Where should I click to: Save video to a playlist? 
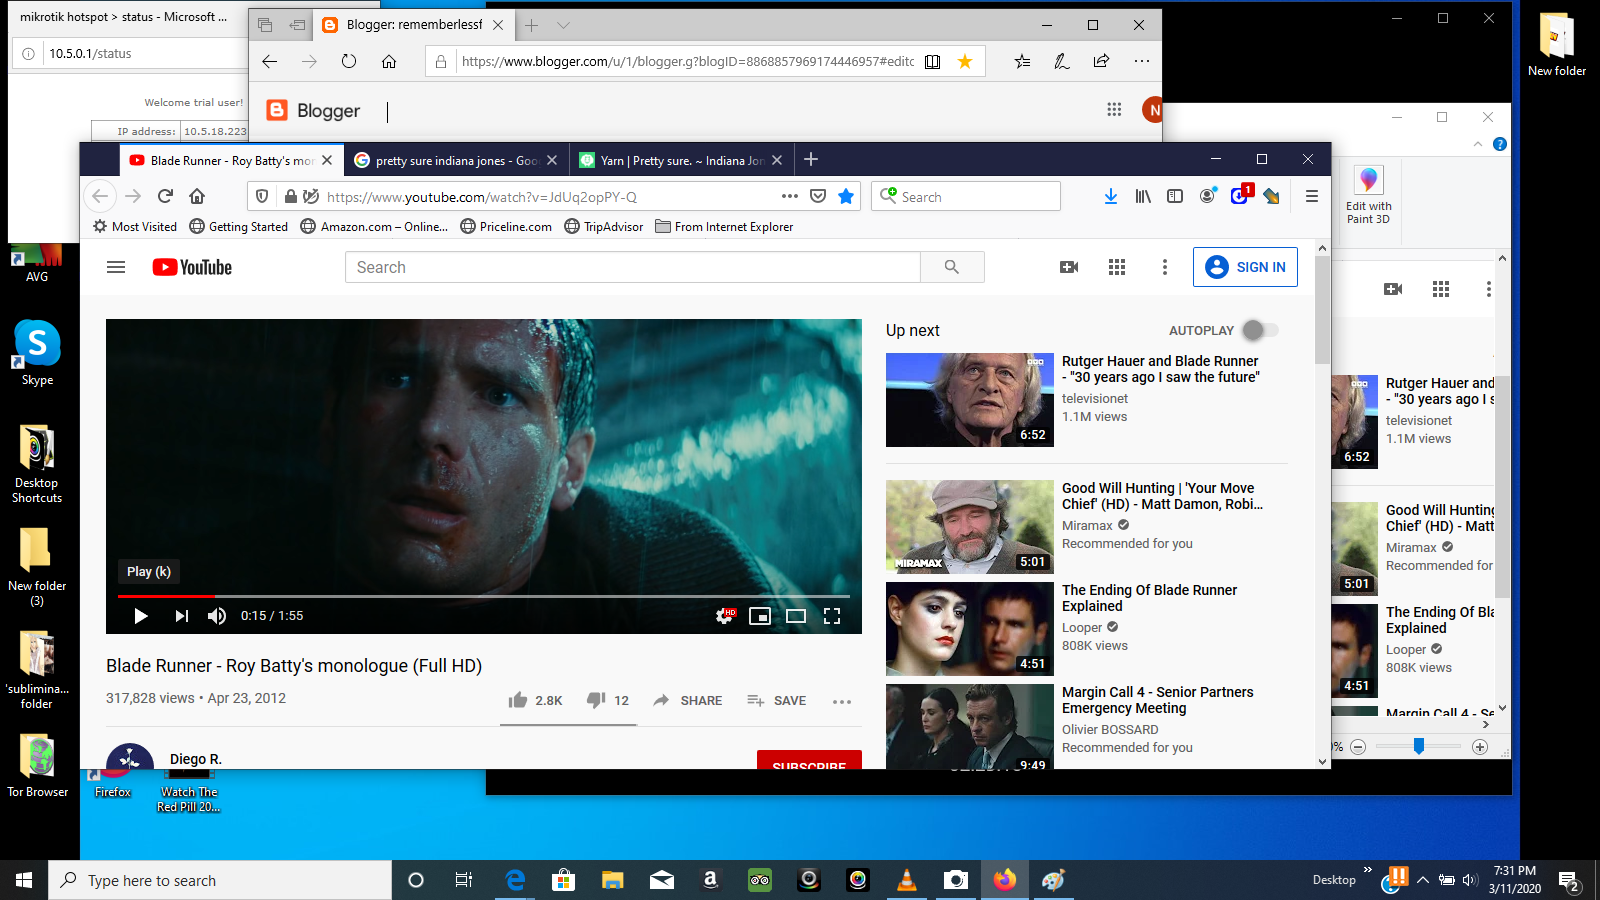pyautogui.click(x=776, y=700)
